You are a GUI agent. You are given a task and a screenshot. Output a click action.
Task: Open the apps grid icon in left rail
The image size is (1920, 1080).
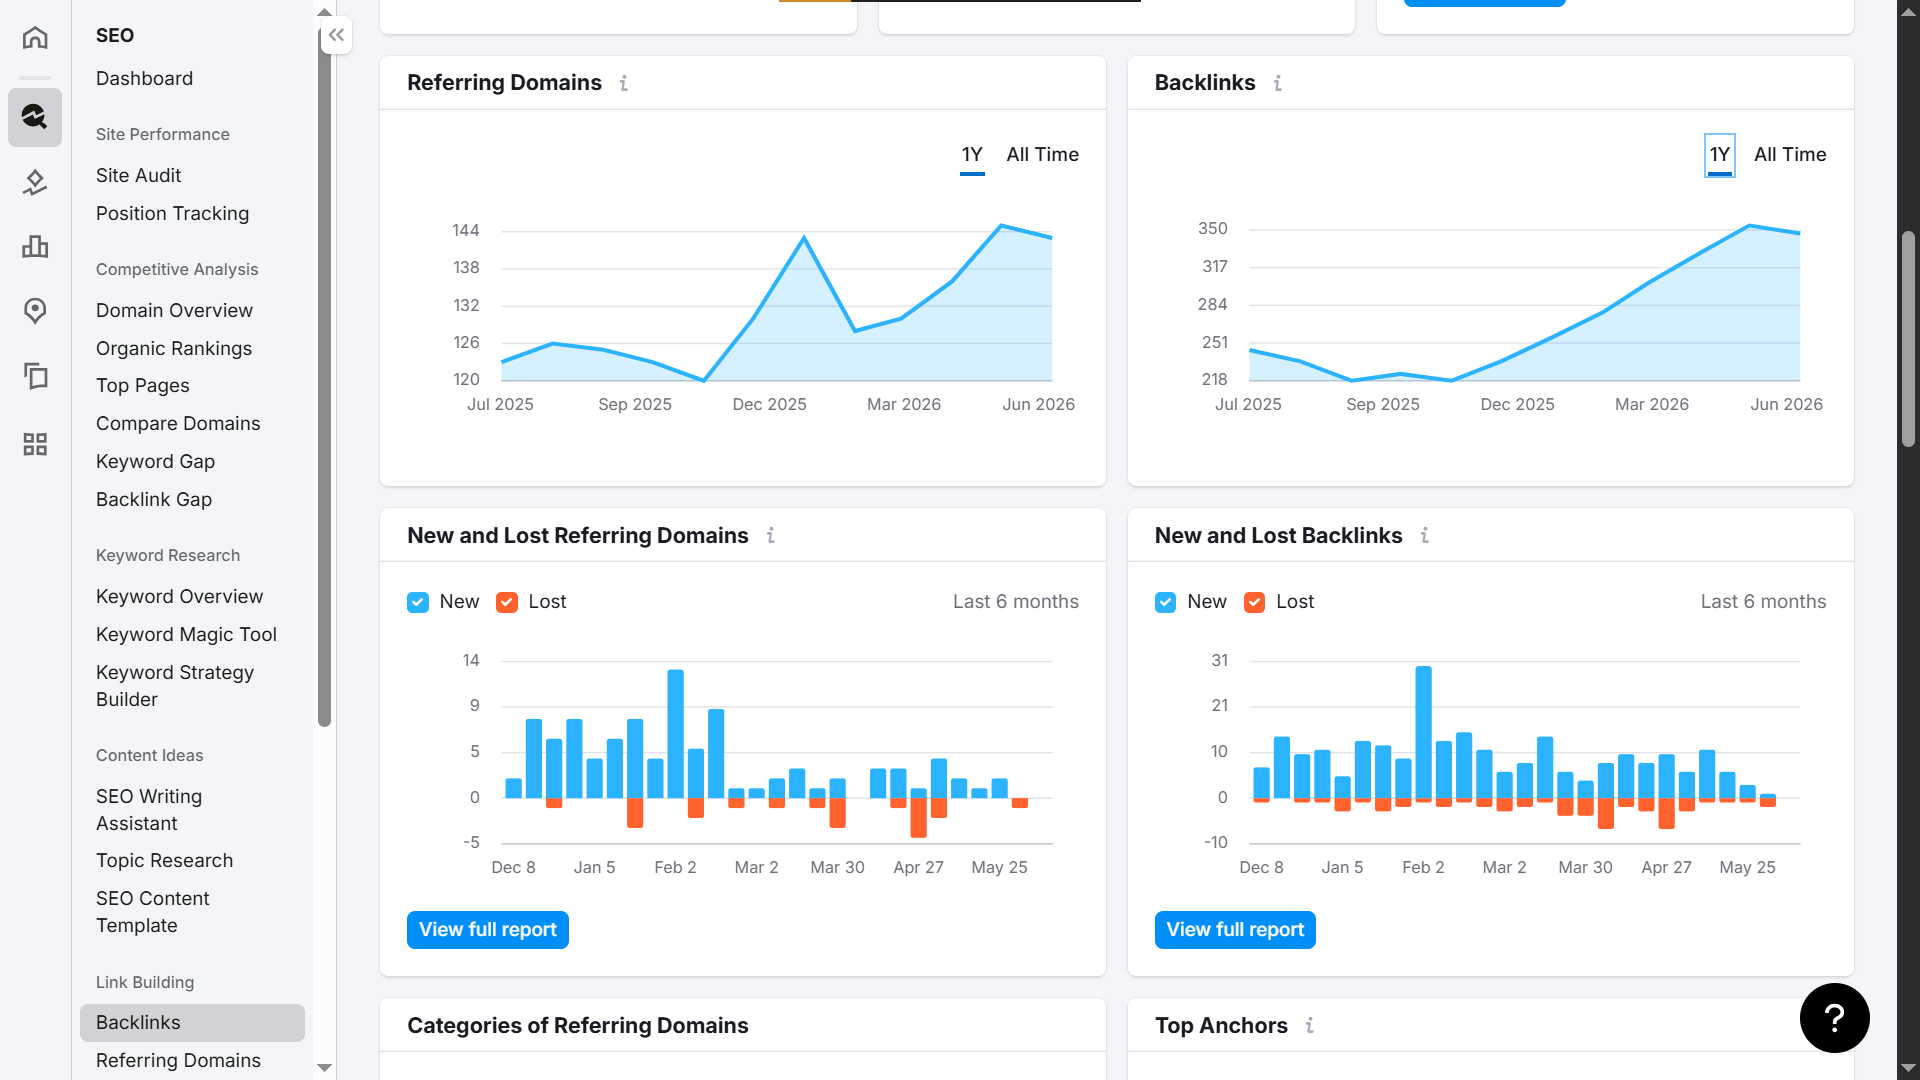[35, 444]
